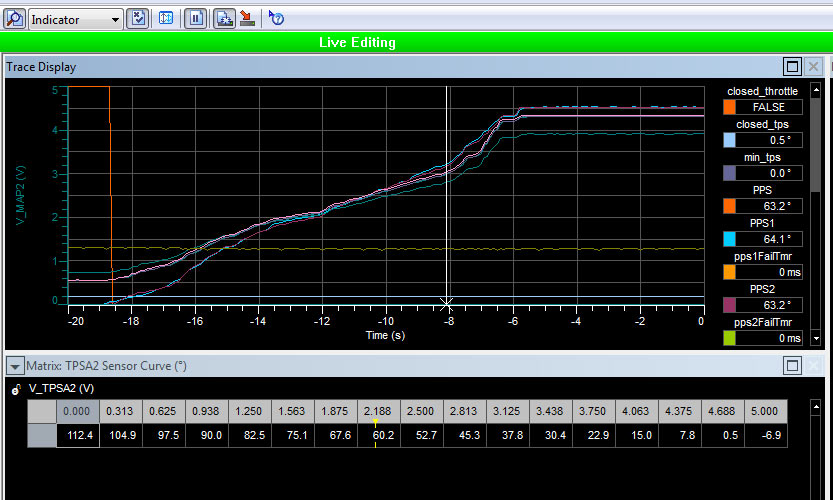Click the V_MAP2 (V) vertical axis label
Image resolution: width=833 pixels, height=500 pixels.
point(21,195)
